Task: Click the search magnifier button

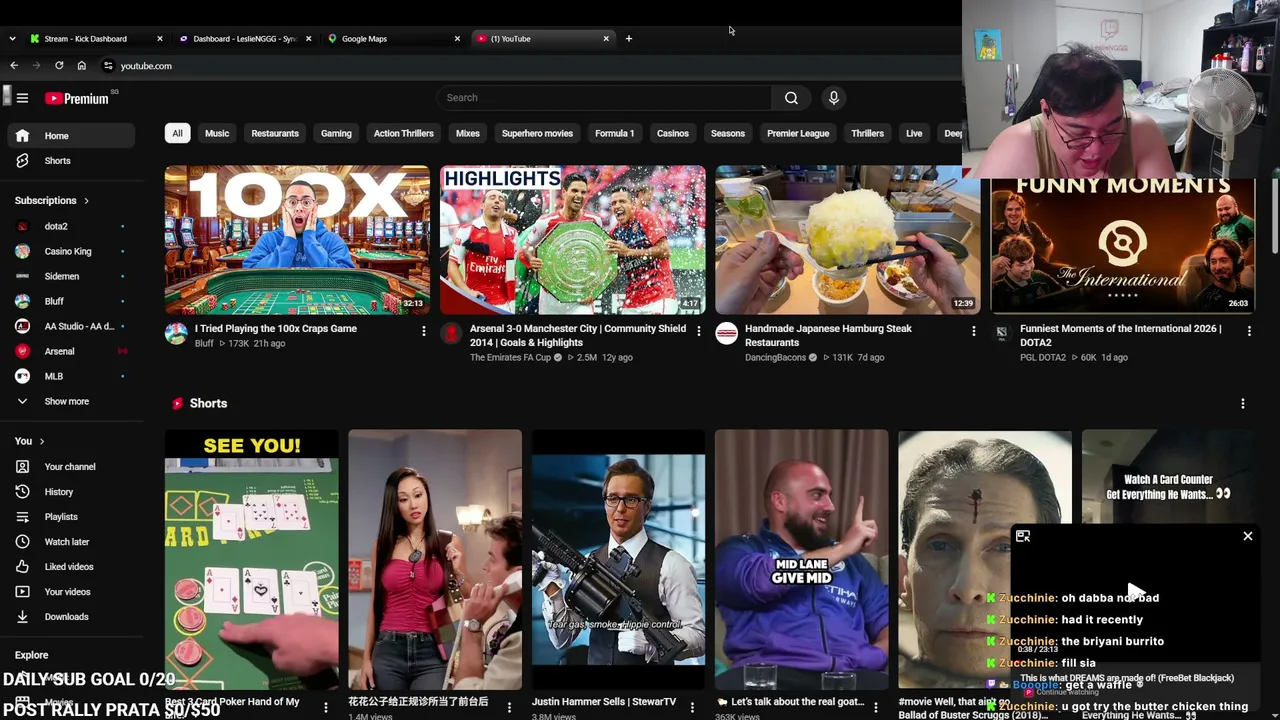Action: tap(791, 98)
